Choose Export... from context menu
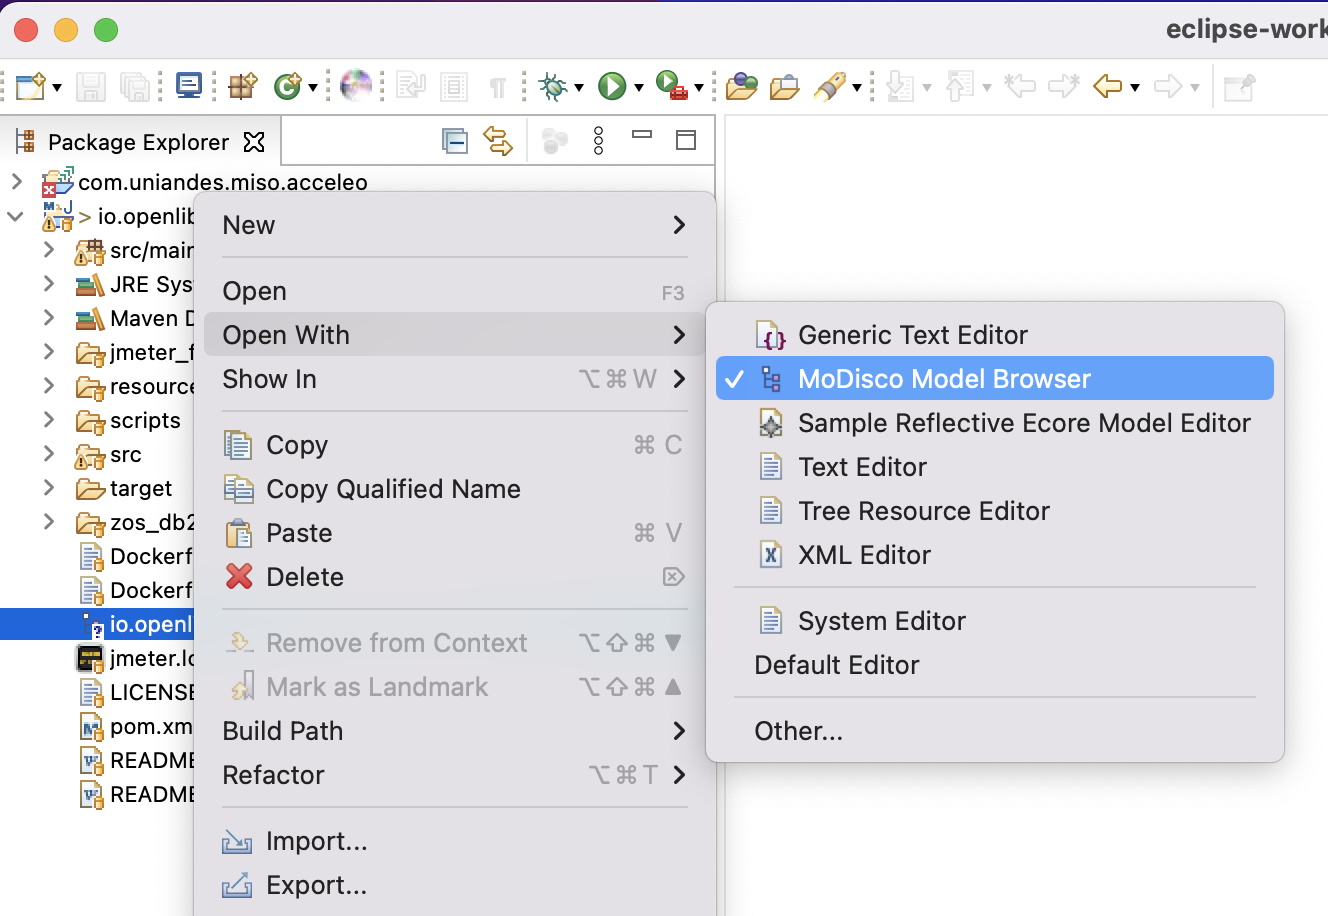1328x916 pixels. pyautogui.click(x=454, y=885)
